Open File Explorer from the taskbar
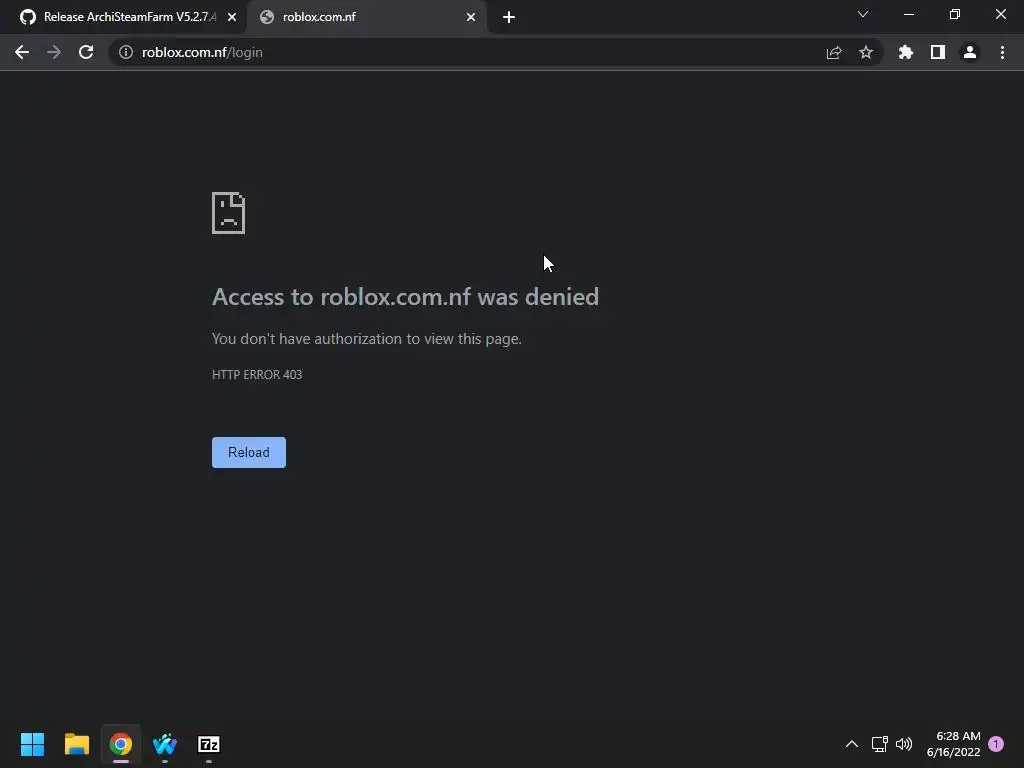This screenshot has width=1024, height=768. tap(77, 744)
